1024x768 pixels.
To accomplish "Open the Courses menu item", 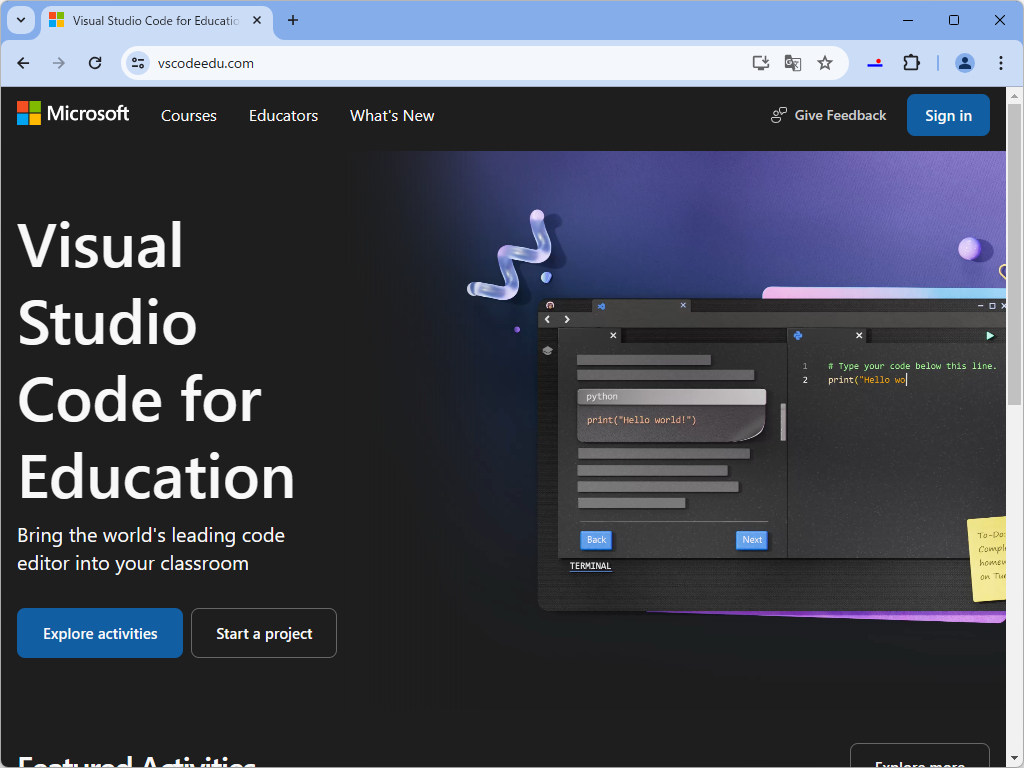I will (188, 115).
